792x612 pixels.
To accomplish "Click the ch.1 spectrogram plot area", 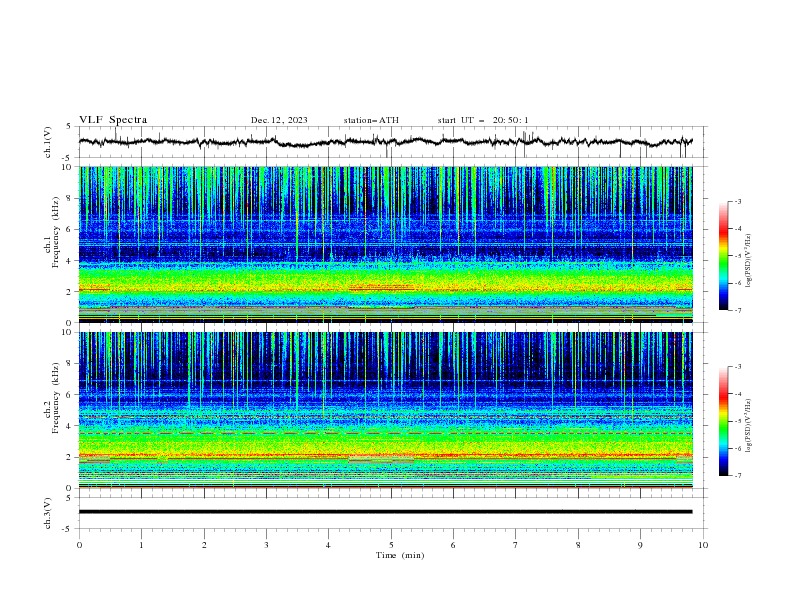I will [386, 244].
